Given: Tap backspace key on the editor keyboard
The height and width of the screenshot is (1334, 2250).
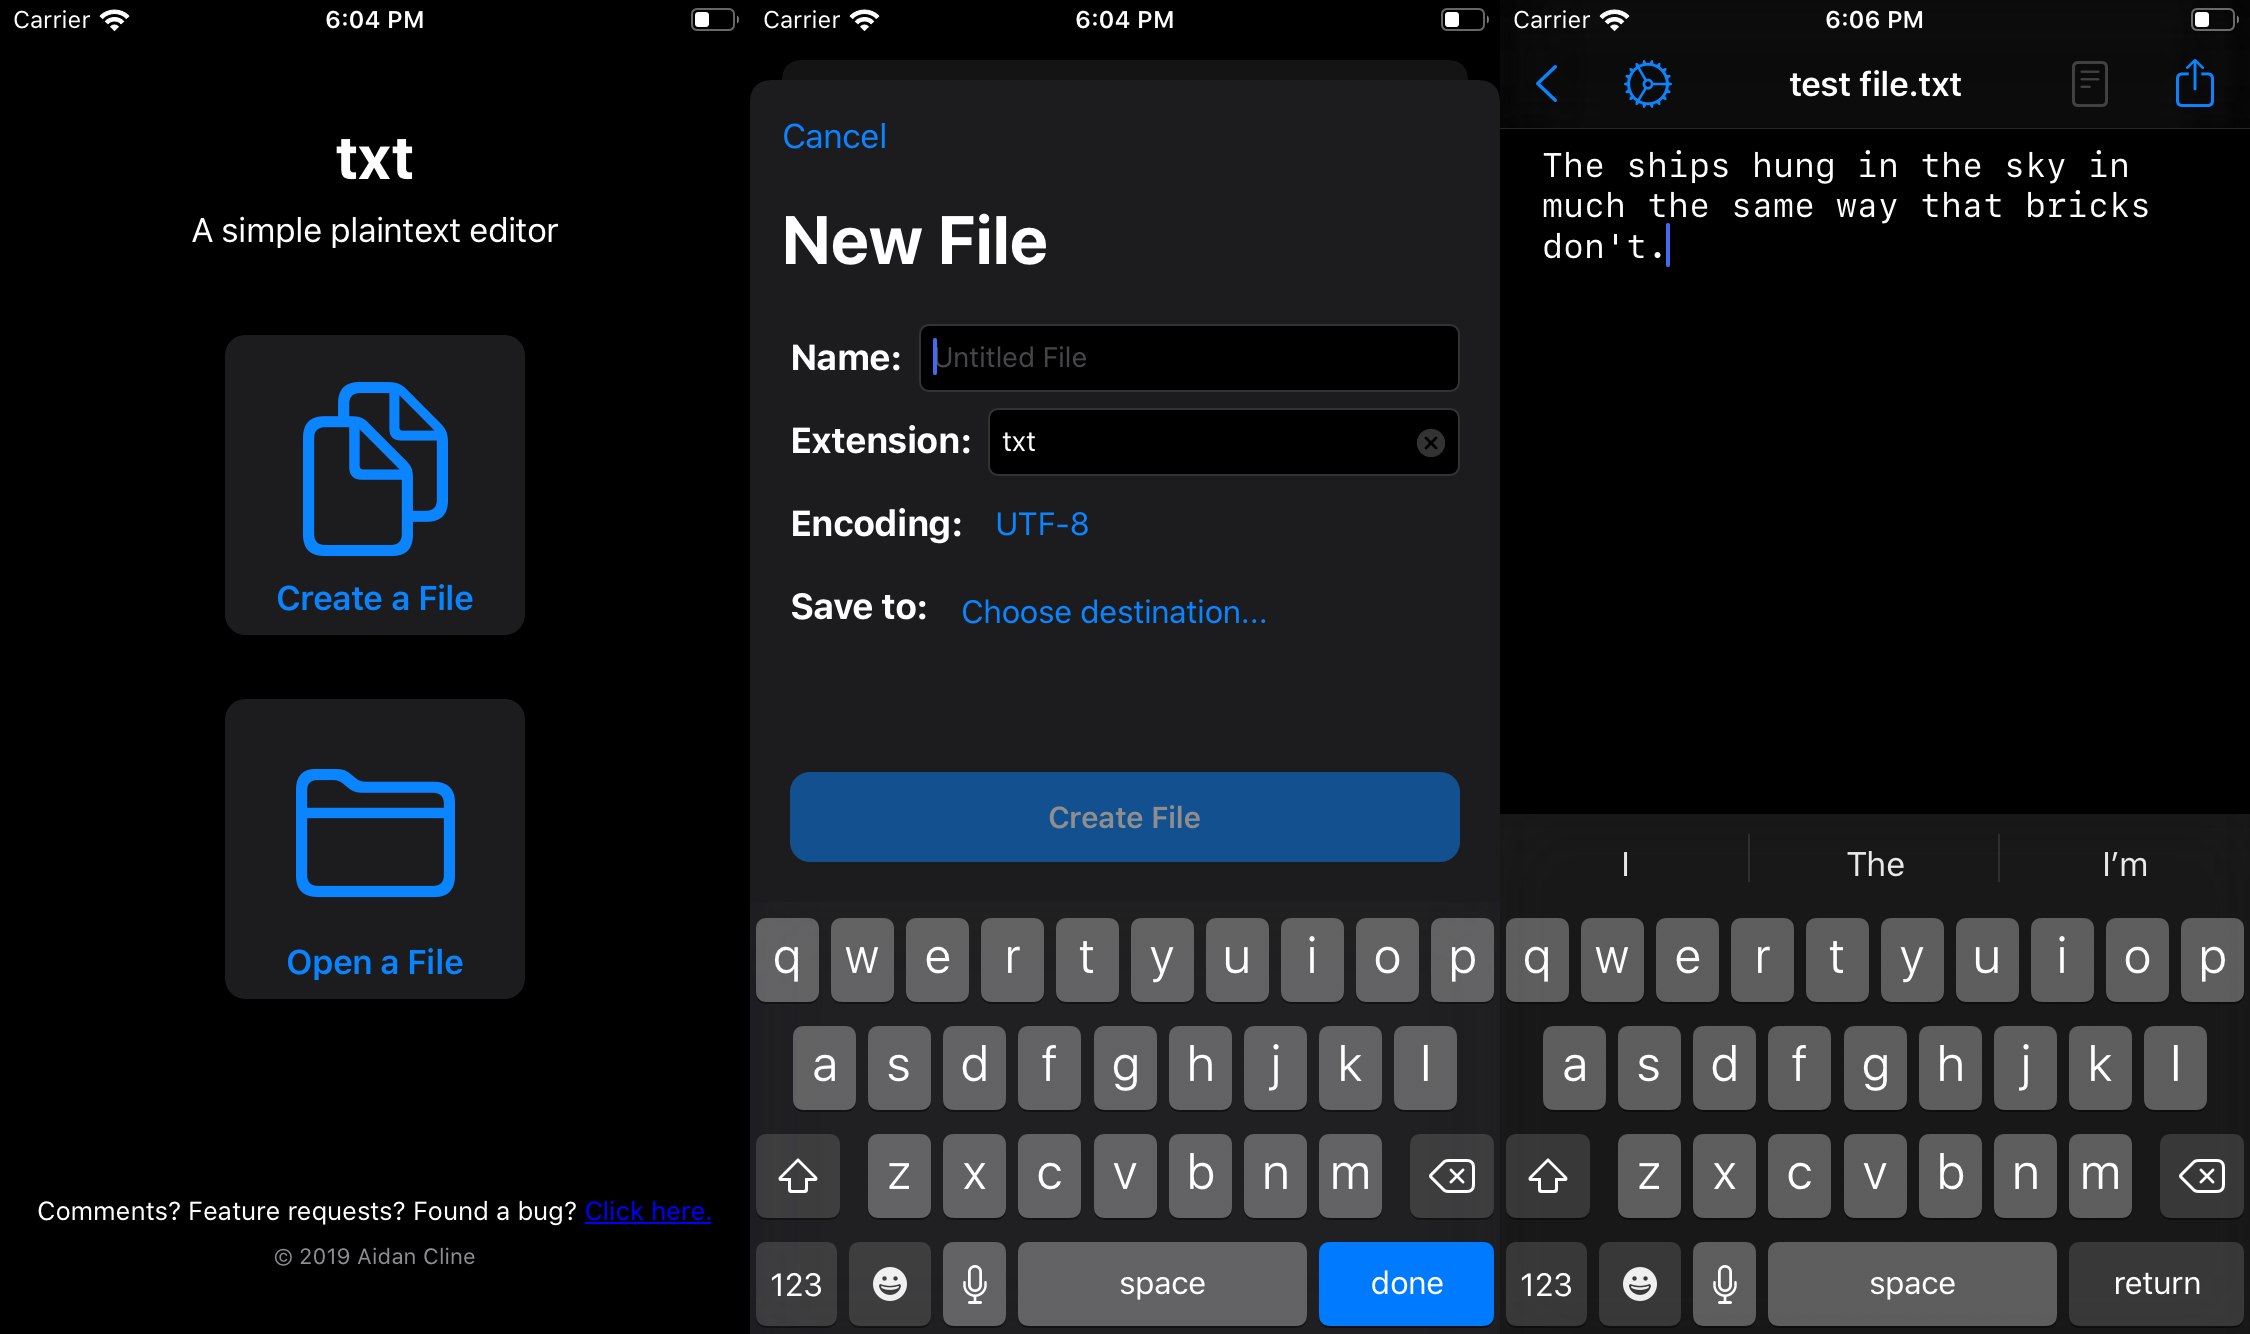Looking at the screenshot, I should [2202, 1176].
